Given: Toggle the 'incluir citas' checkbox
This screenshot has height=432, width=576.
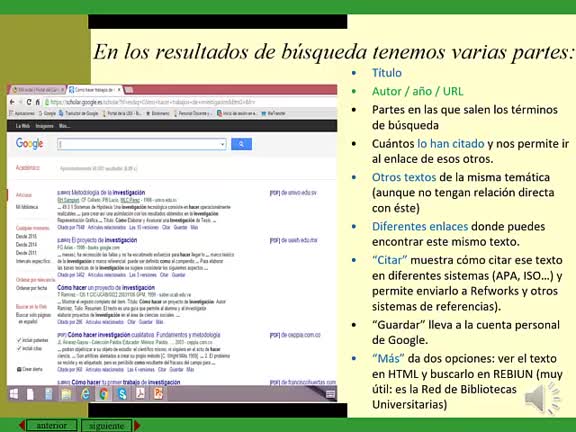Looking at the screenshot, I should click(19, 348).
